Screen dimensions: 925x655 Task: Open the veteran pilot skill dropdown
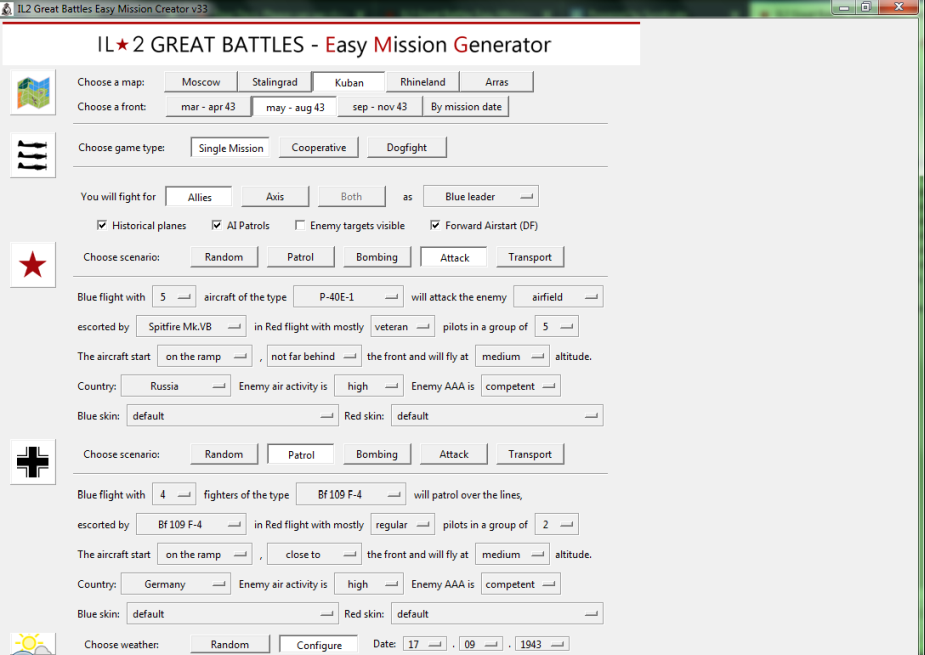[x=402, y=326]
